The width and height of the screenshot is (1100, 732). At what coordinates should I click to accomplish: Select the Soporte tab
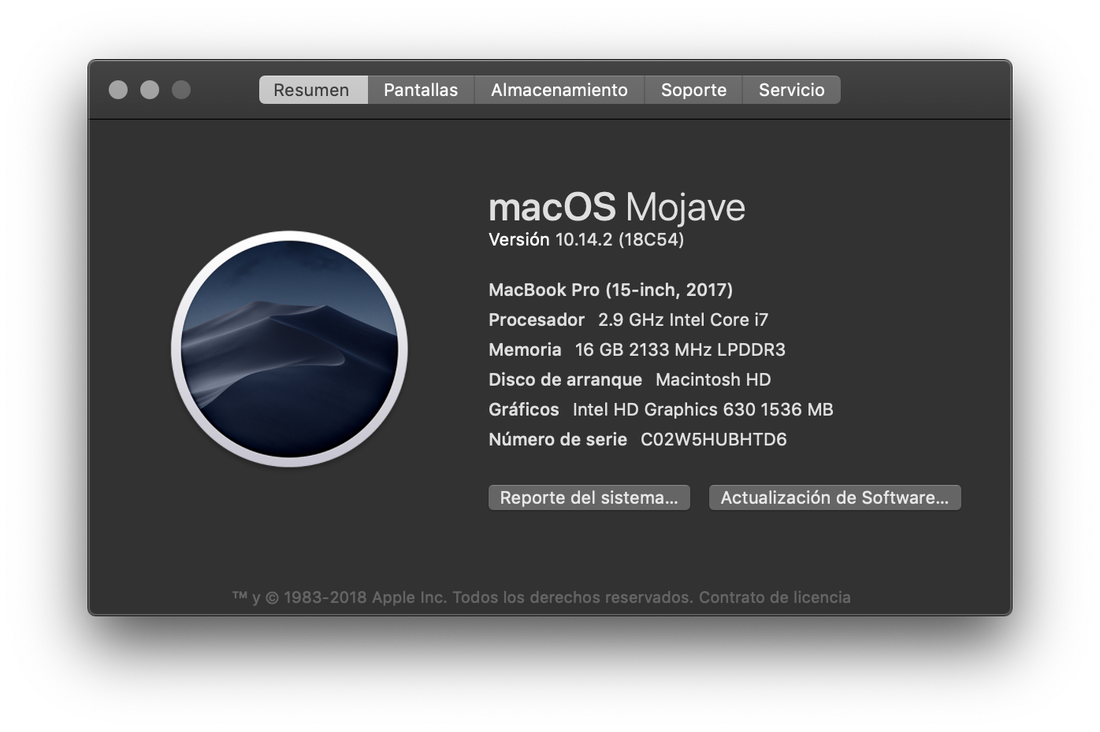click(693, 90)
